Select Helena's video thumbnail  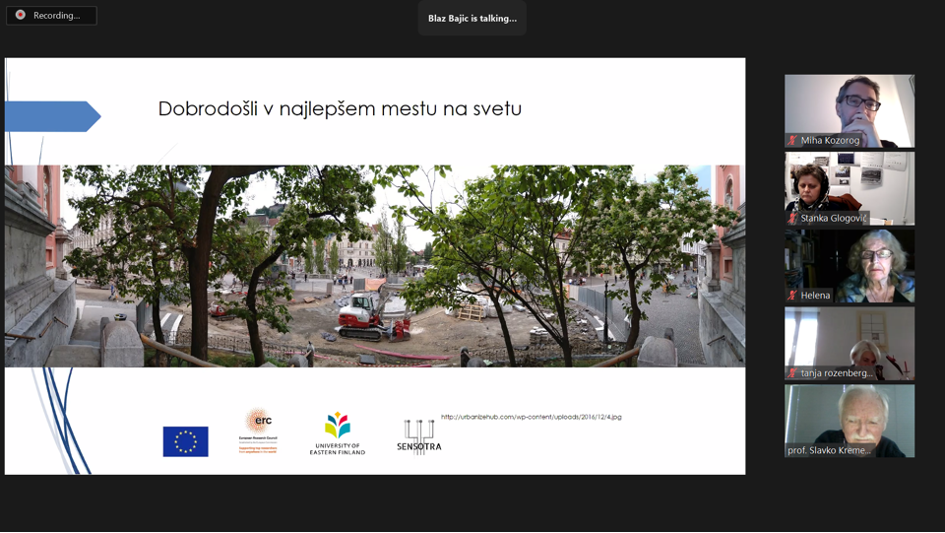click(x=849, y=266)
